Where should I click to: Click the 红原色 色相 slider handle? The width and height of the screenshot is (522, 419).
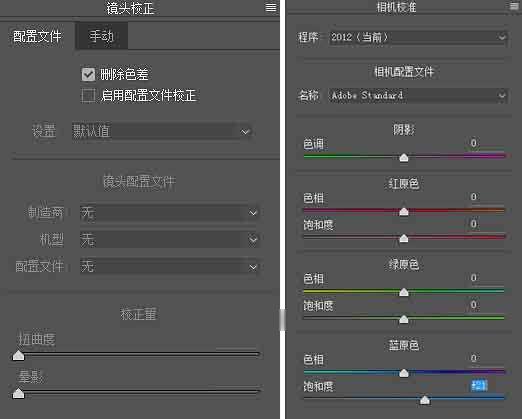pos(404,212)
